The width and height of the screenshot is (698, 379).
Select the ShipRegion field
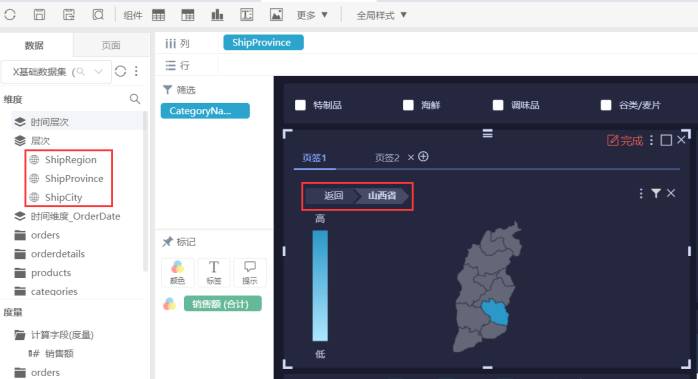click(x=70, y=159)
